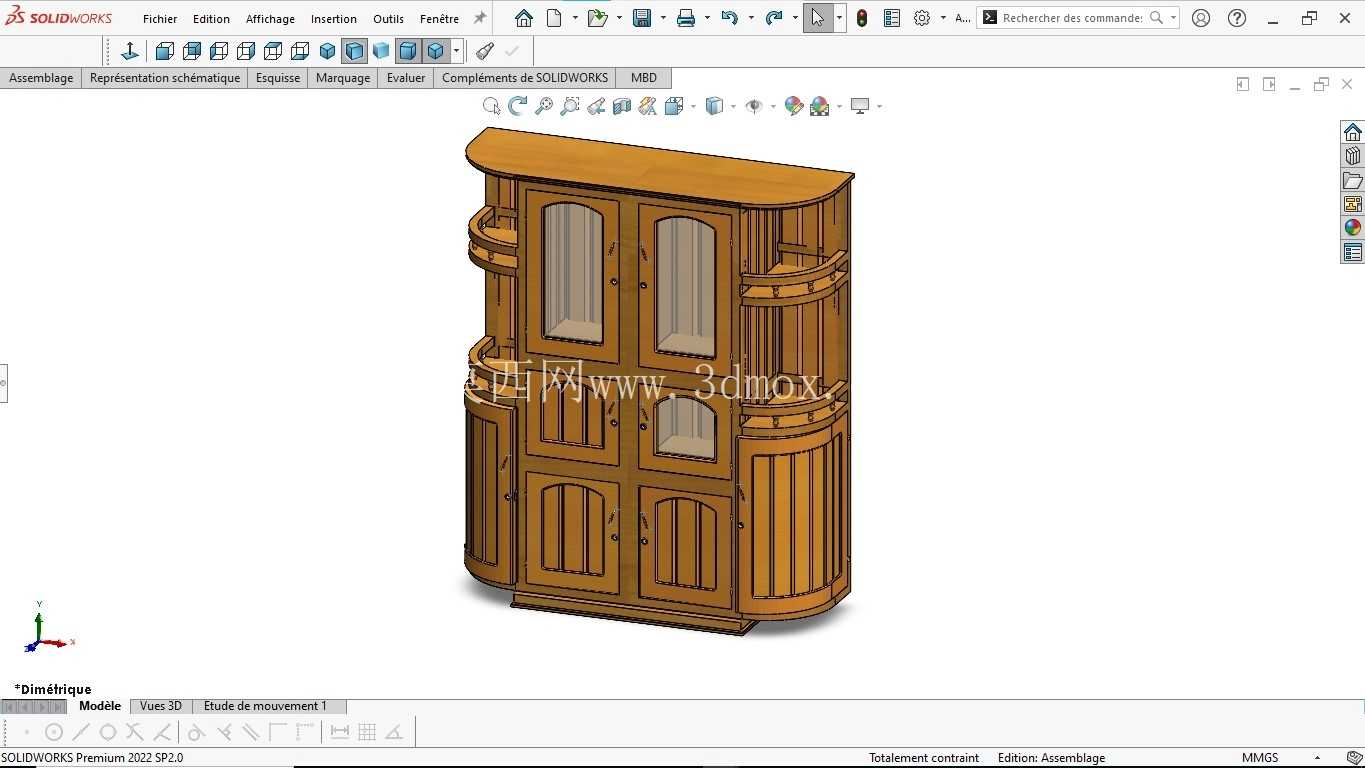Undo the last action
Viewport: 1365px width, 768px height.
pos(729,18)
